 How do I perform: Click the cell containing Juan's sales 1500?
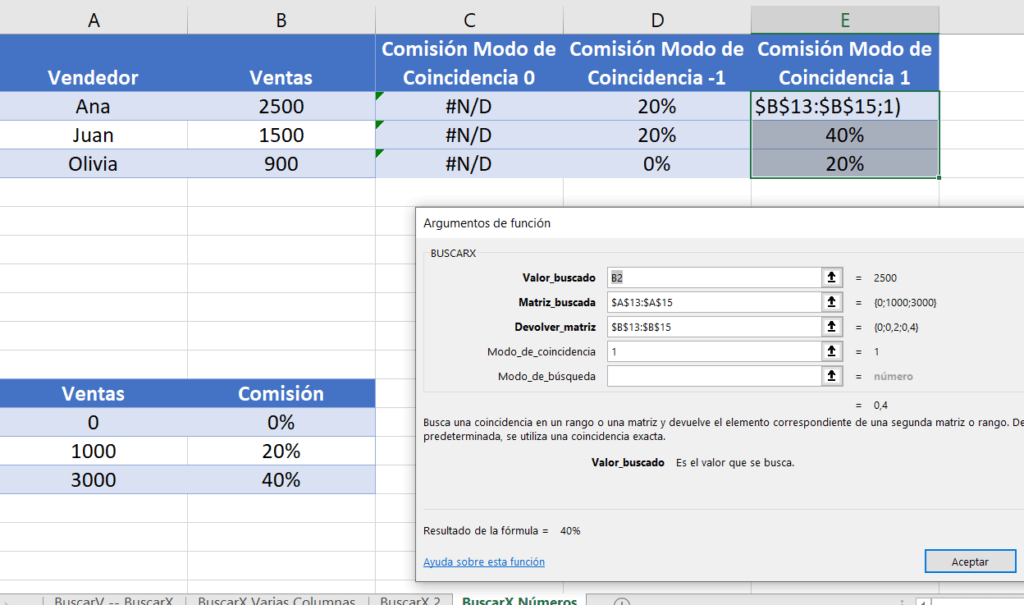[x=280, y=135]
